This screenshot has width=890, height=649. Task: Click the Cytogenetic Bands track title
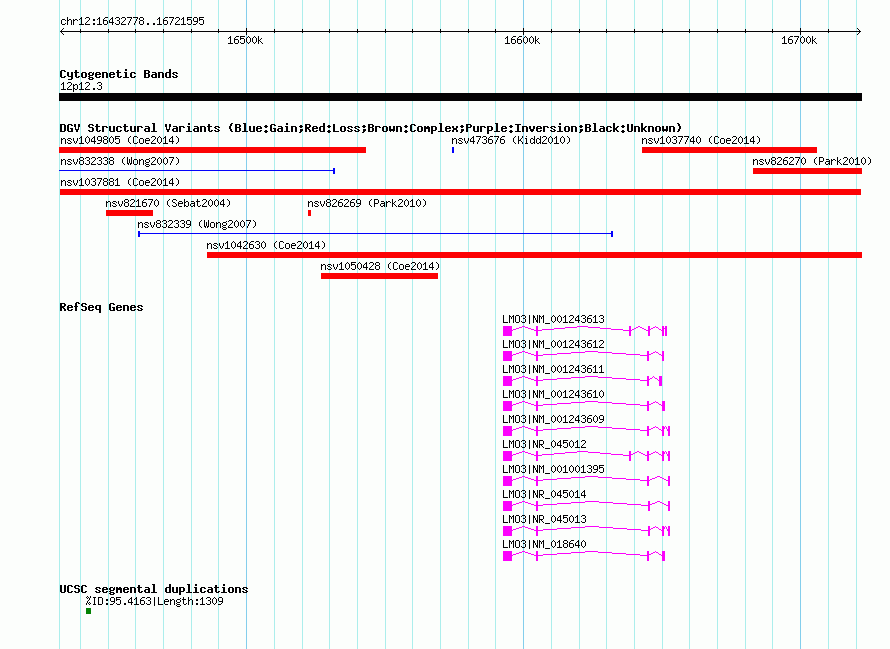click(119, 74)
